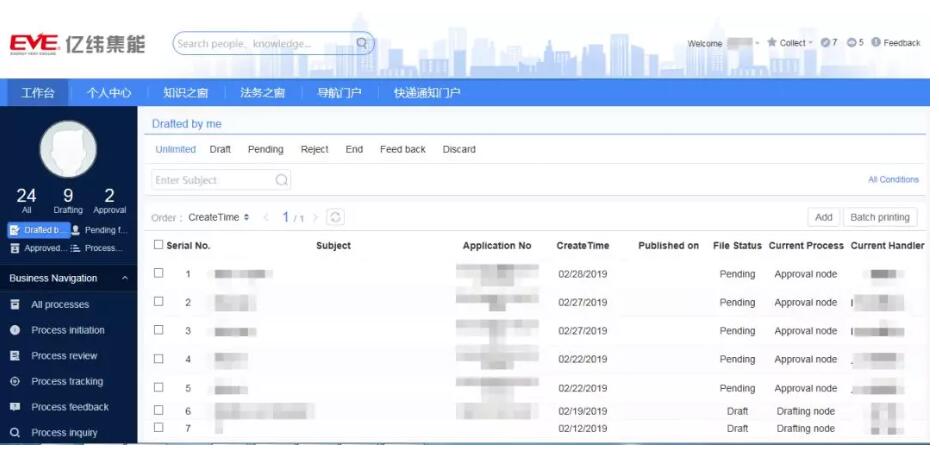Check the box for row 5
Viewport: 939px width, 453px height.
pos(158,387)
